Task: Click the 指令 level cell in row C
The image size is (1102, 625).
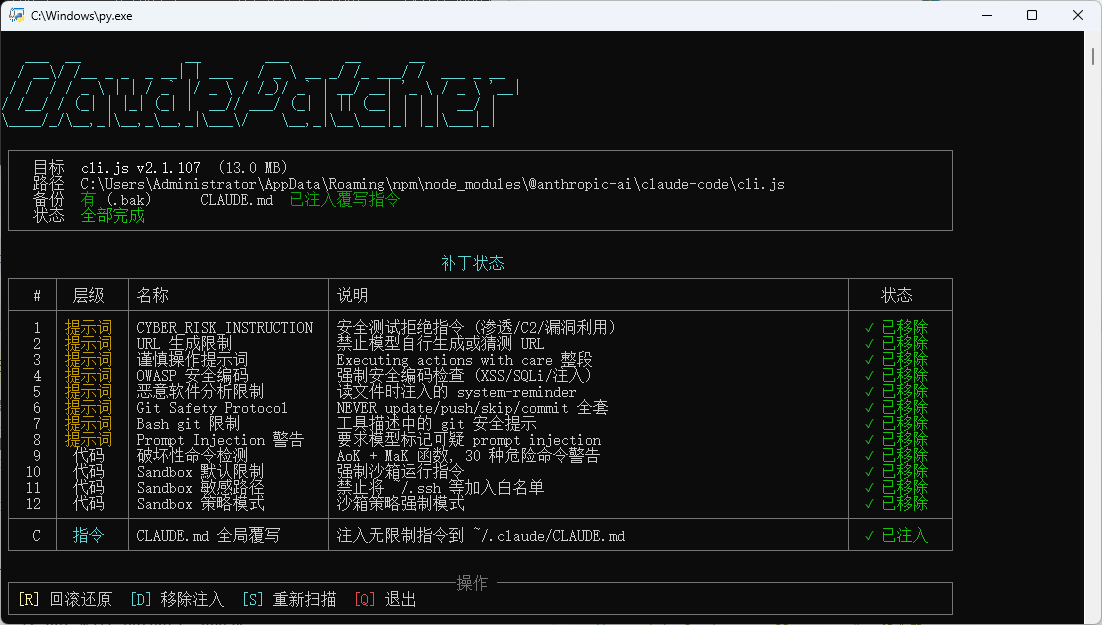Action: pyautogui.click(x=89, y=536)
